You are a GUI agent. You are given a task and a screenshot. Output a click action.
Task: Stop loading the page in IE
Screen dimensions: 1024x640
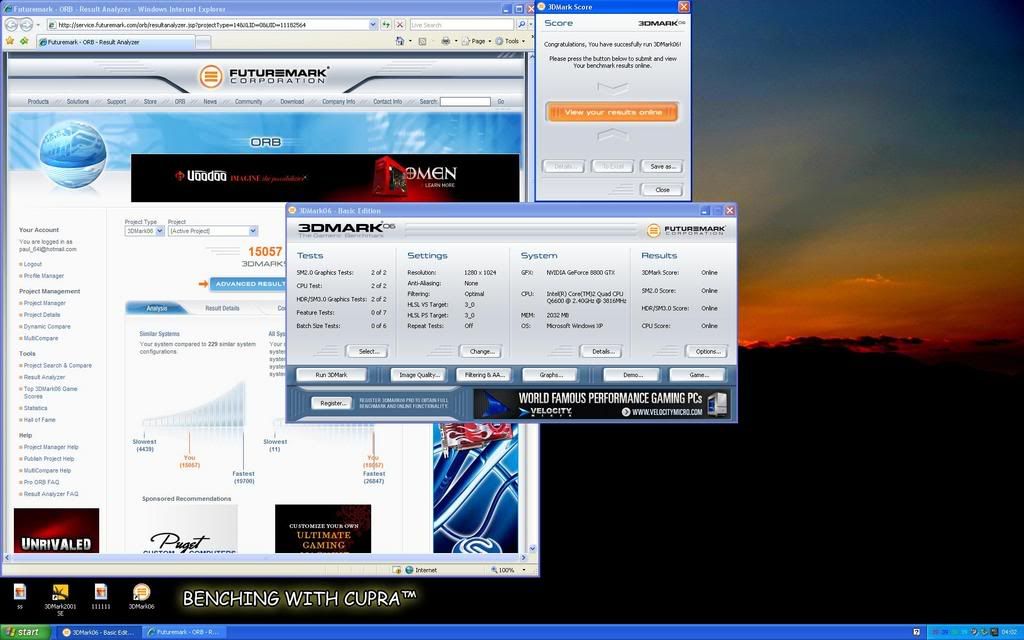(400, 25)
